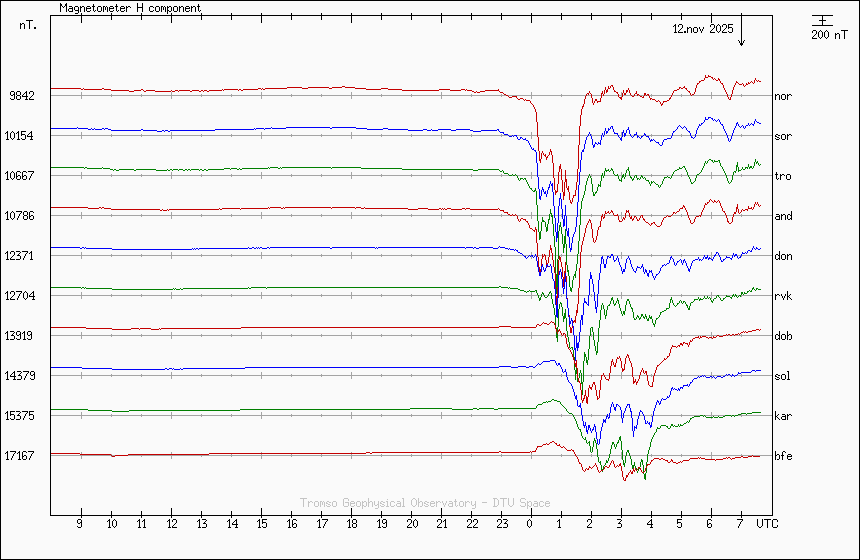
Task: Click the 17167 baseline value
Action: coord(21,456)
